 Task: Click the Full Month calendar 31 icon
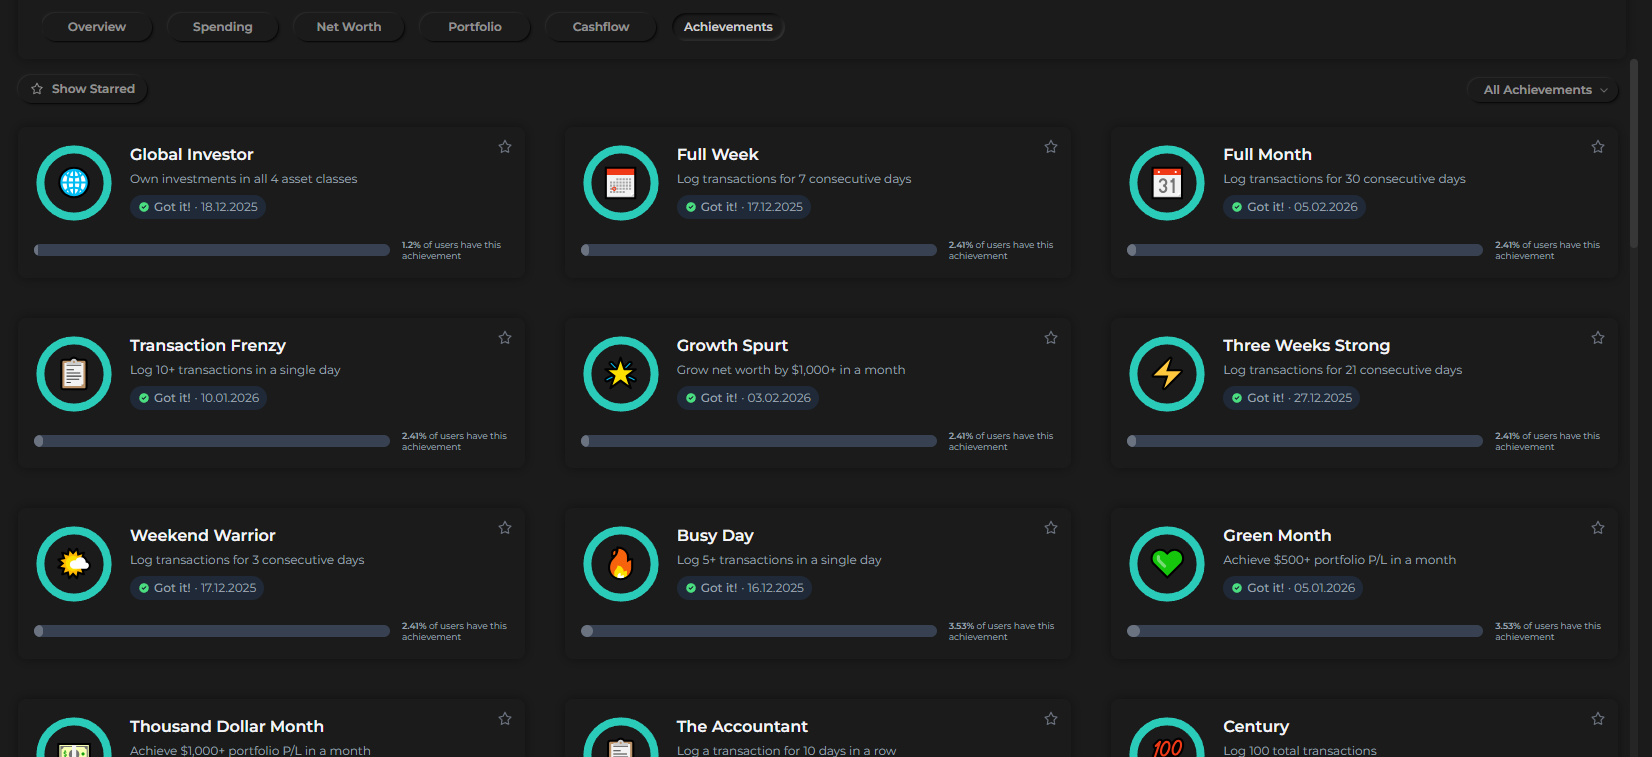pyautogui.click(x=1167, y=183)
